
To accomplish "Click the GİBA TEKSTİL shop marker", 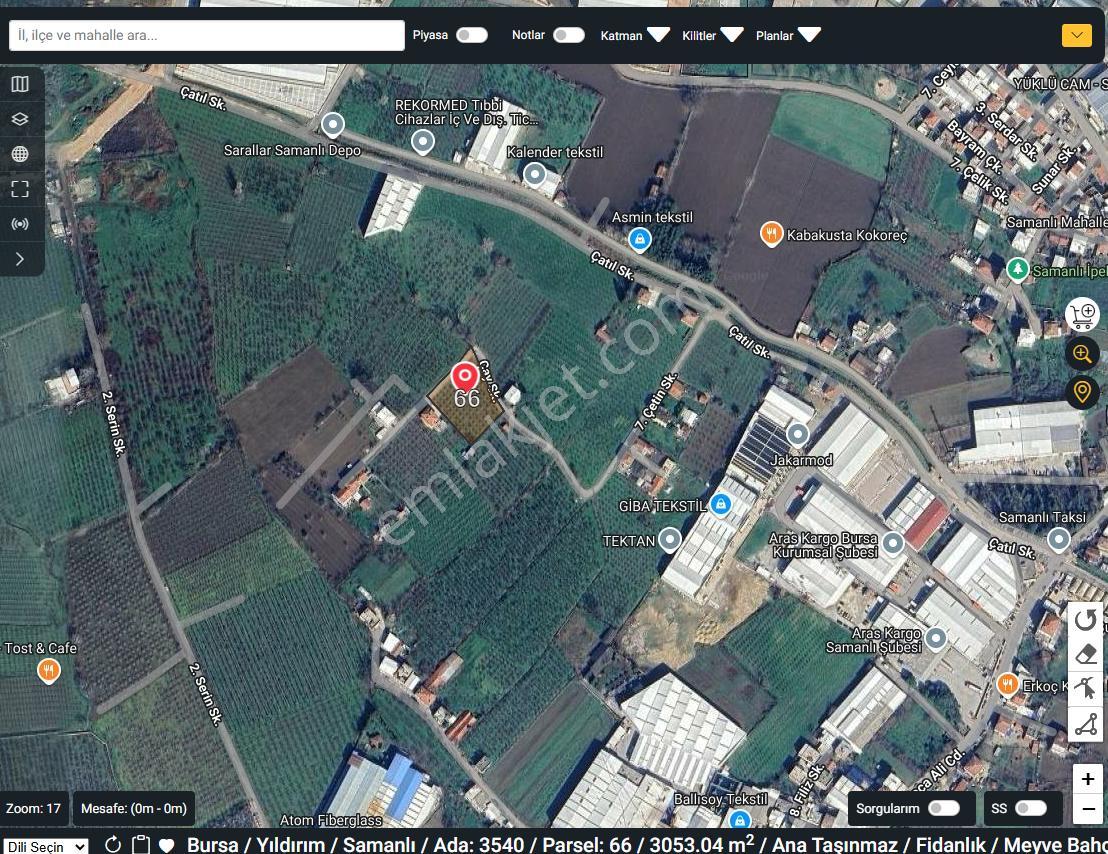I will point(721,504).
